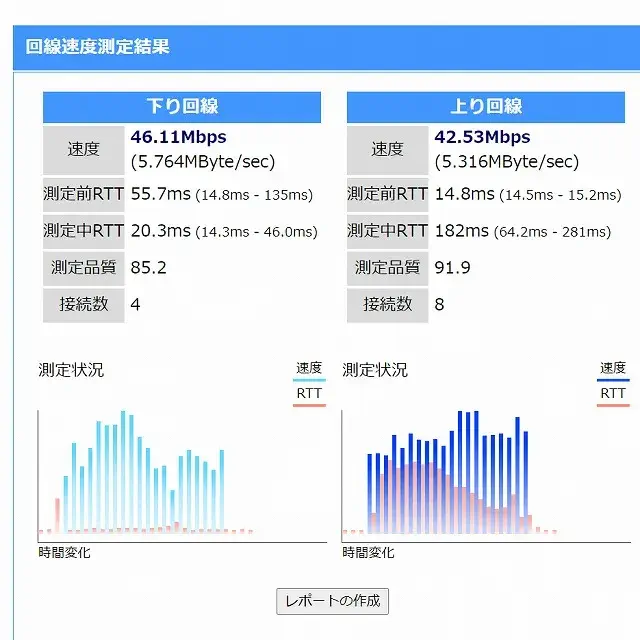Screen dimensions: 640x640
Task: Click the upload 速度 row label
Action: [x=387, y=150]
